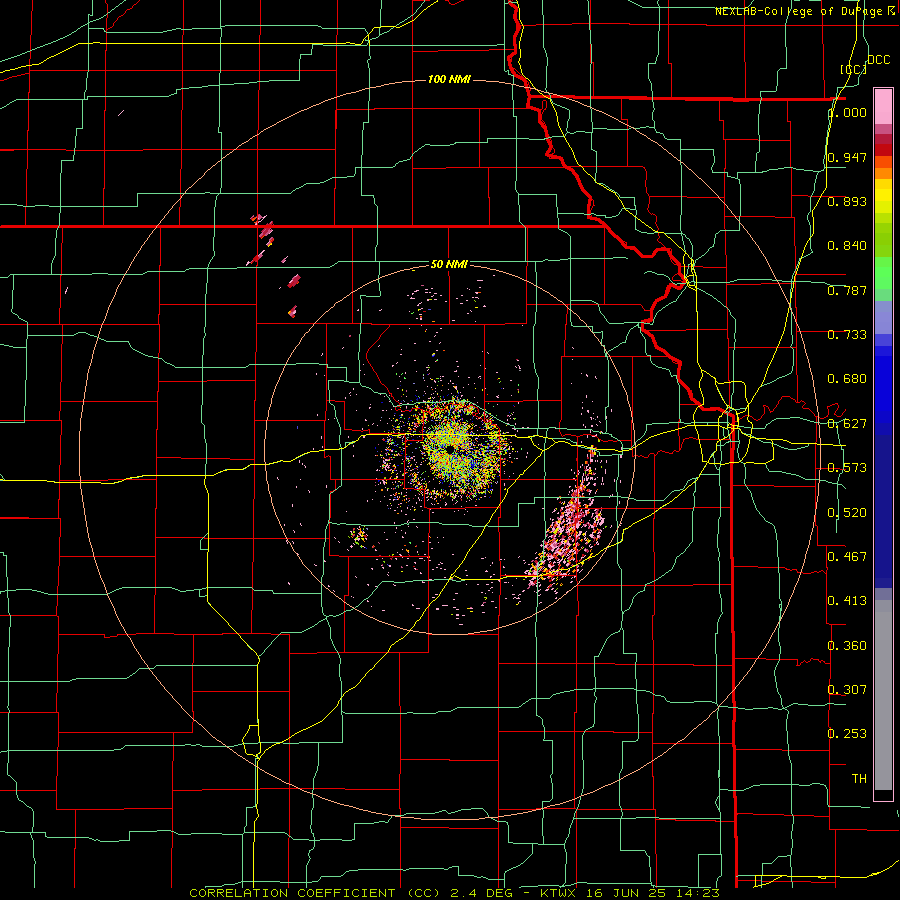Click the 0.573 color scale value
The height and width of the screenshot is (900, 900).
click(x=847, y=468)
